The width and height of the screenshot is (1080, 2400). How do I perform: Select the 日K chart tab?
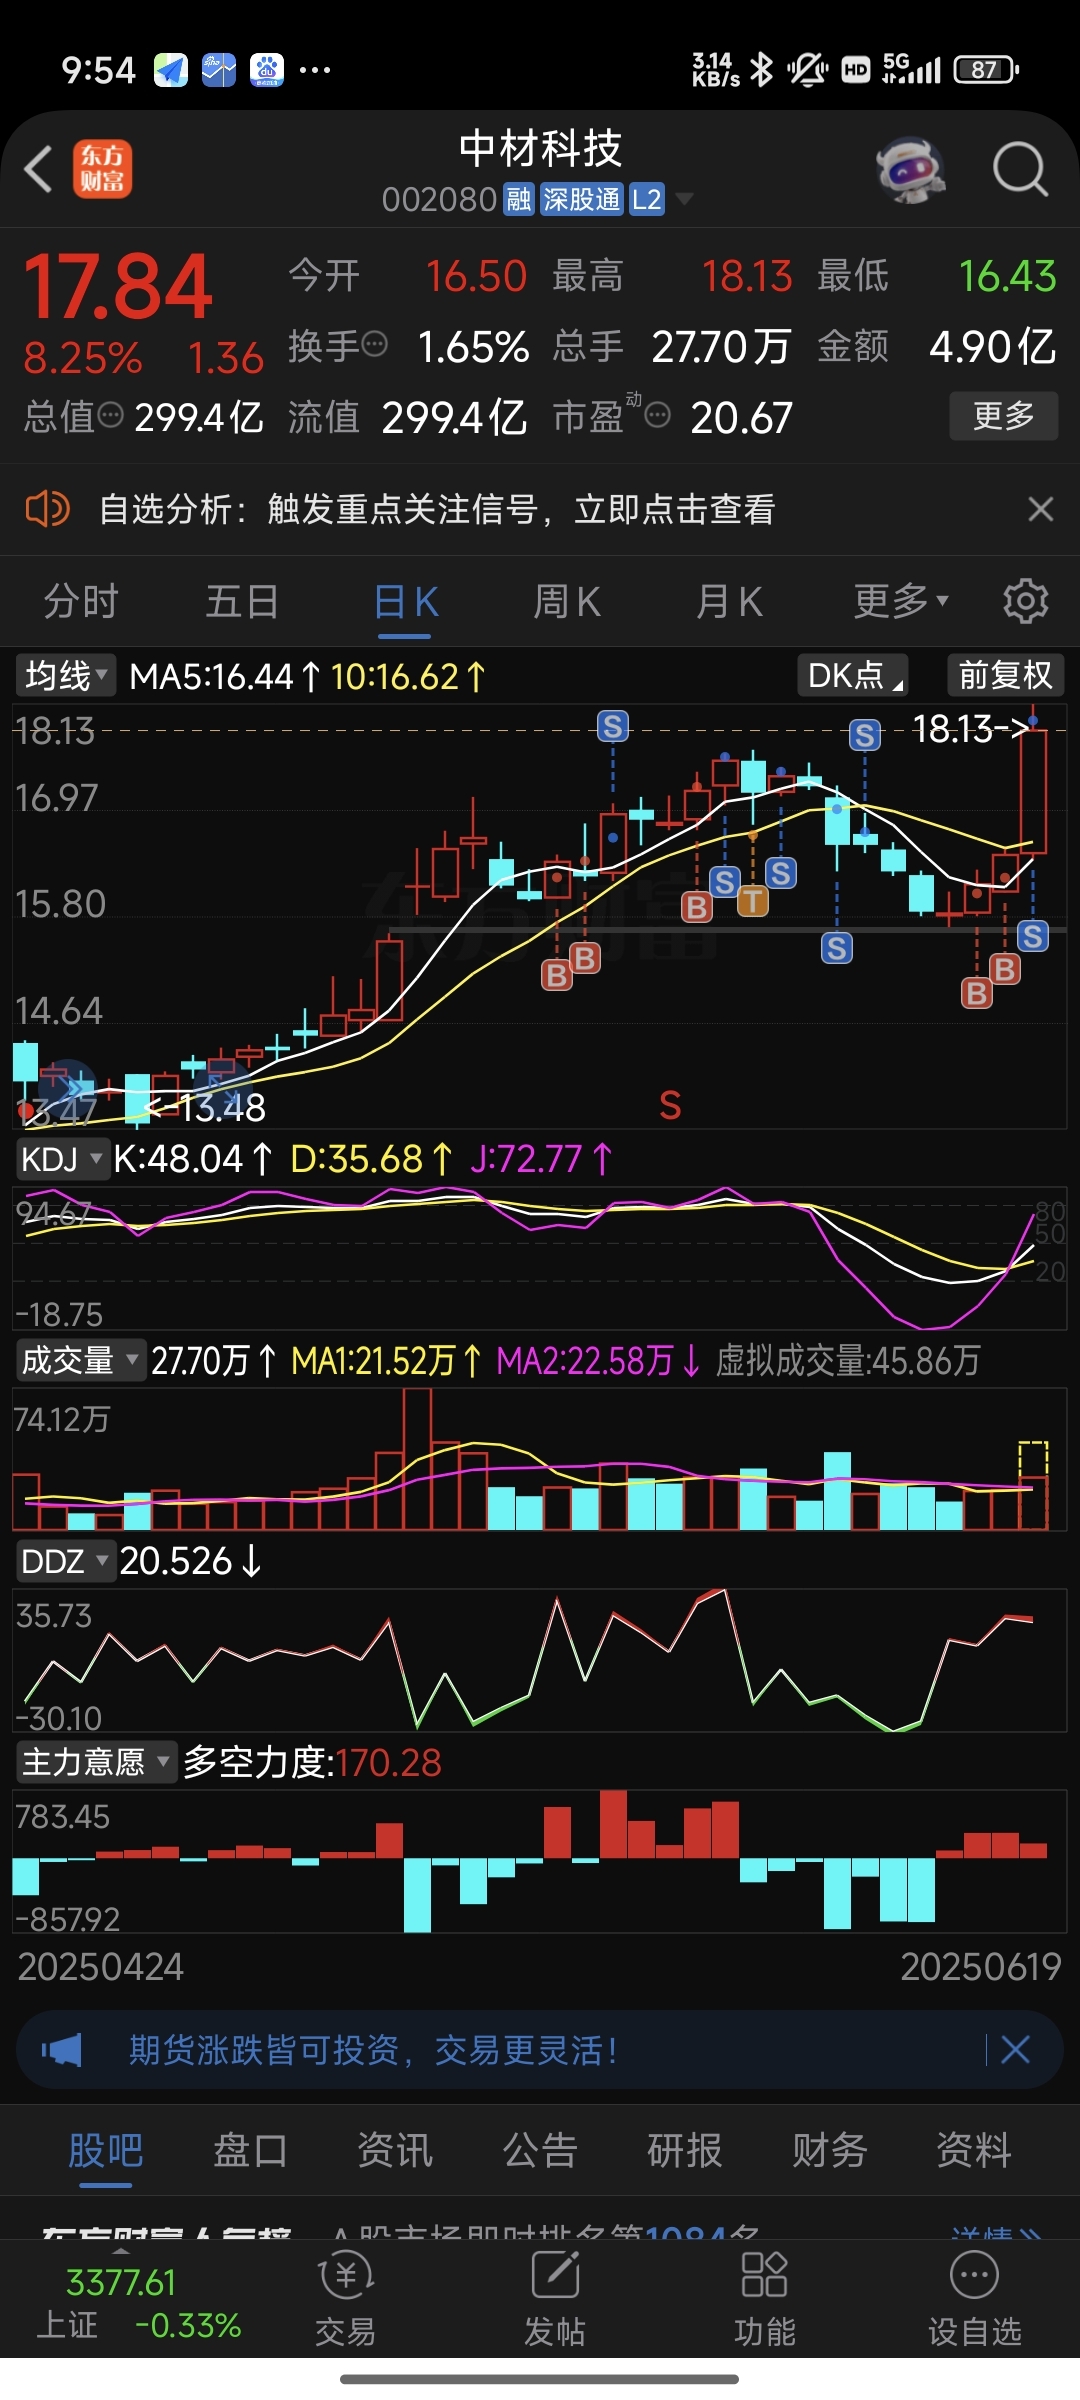406,601
